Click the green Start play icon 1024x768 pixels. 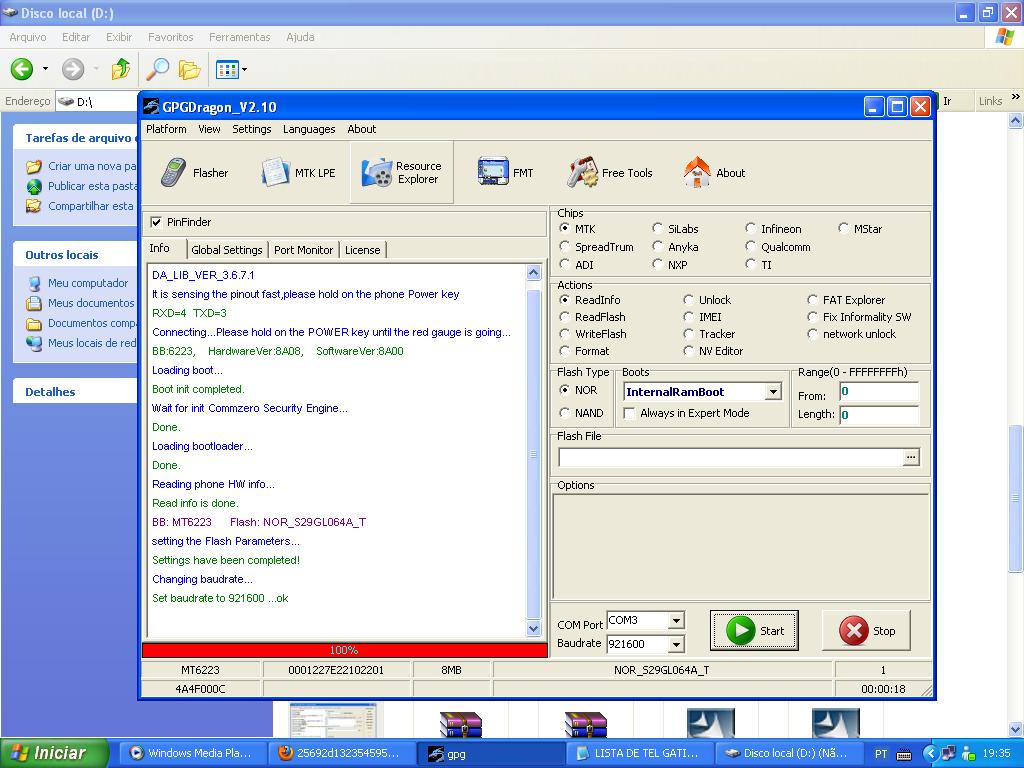[x=740, y=631]
